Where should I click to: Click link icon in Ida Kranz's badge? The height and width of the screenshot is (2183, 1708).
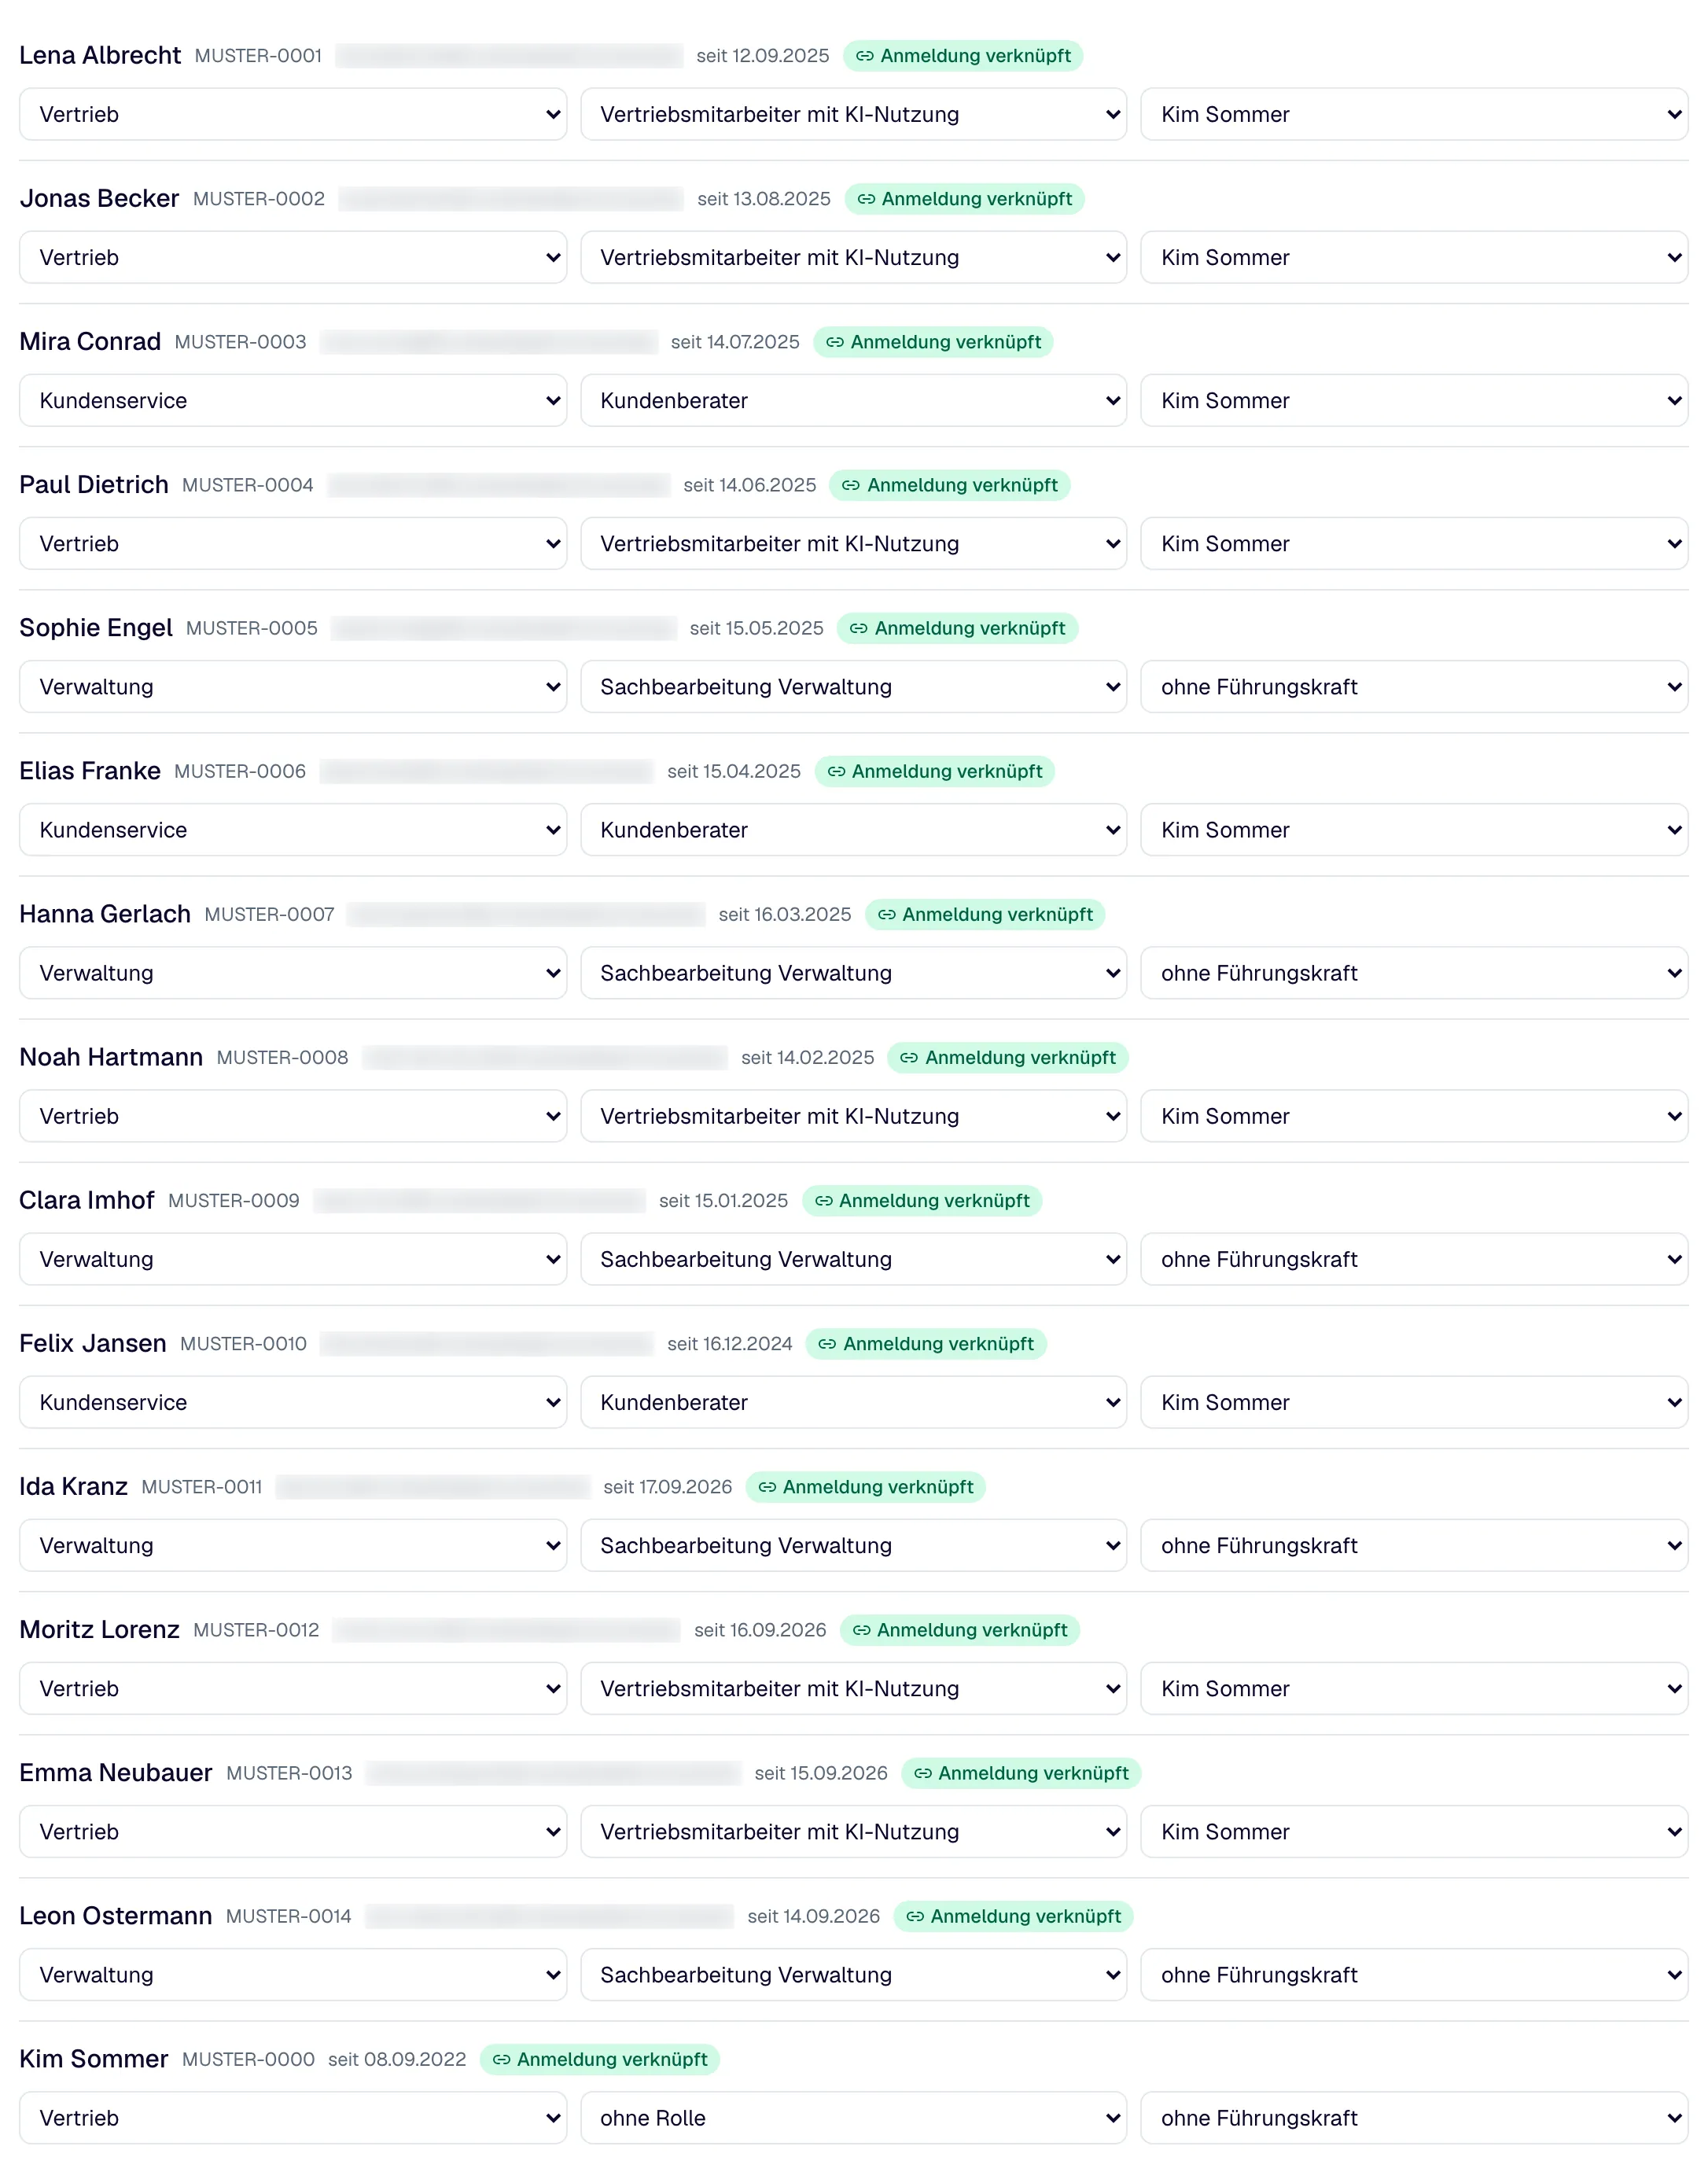click(x=767, y=1487)
